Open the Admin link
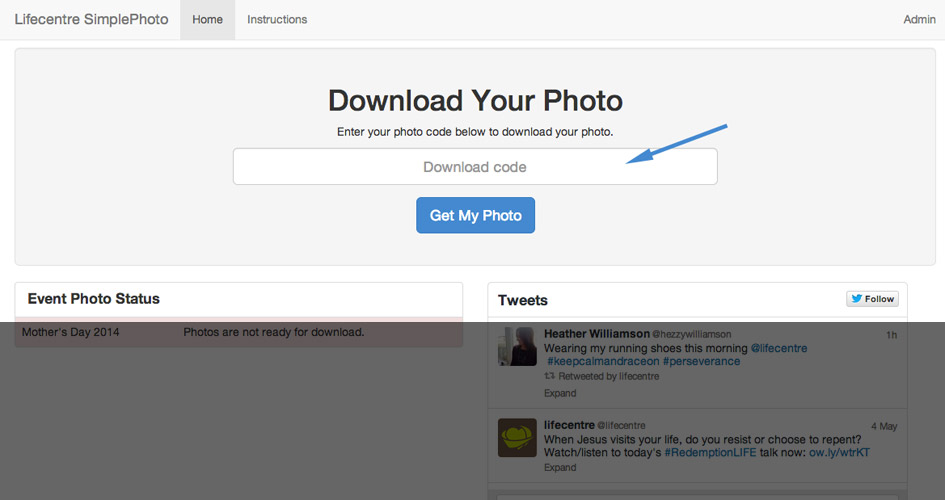Screen dimensions: 945x500 pyautogui.click(x=919, y=20)
